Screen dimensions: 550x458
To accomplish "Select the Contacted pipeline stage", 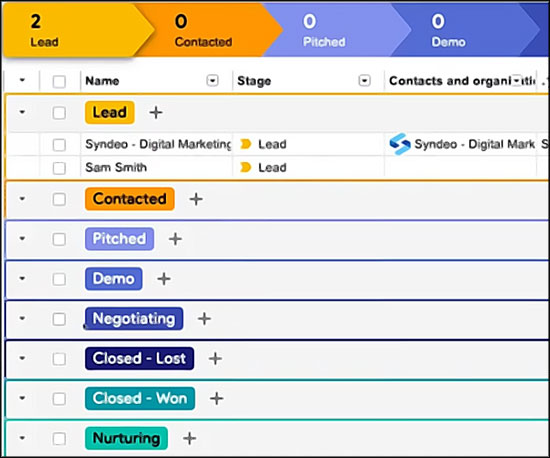I will [x=210, y=30].
